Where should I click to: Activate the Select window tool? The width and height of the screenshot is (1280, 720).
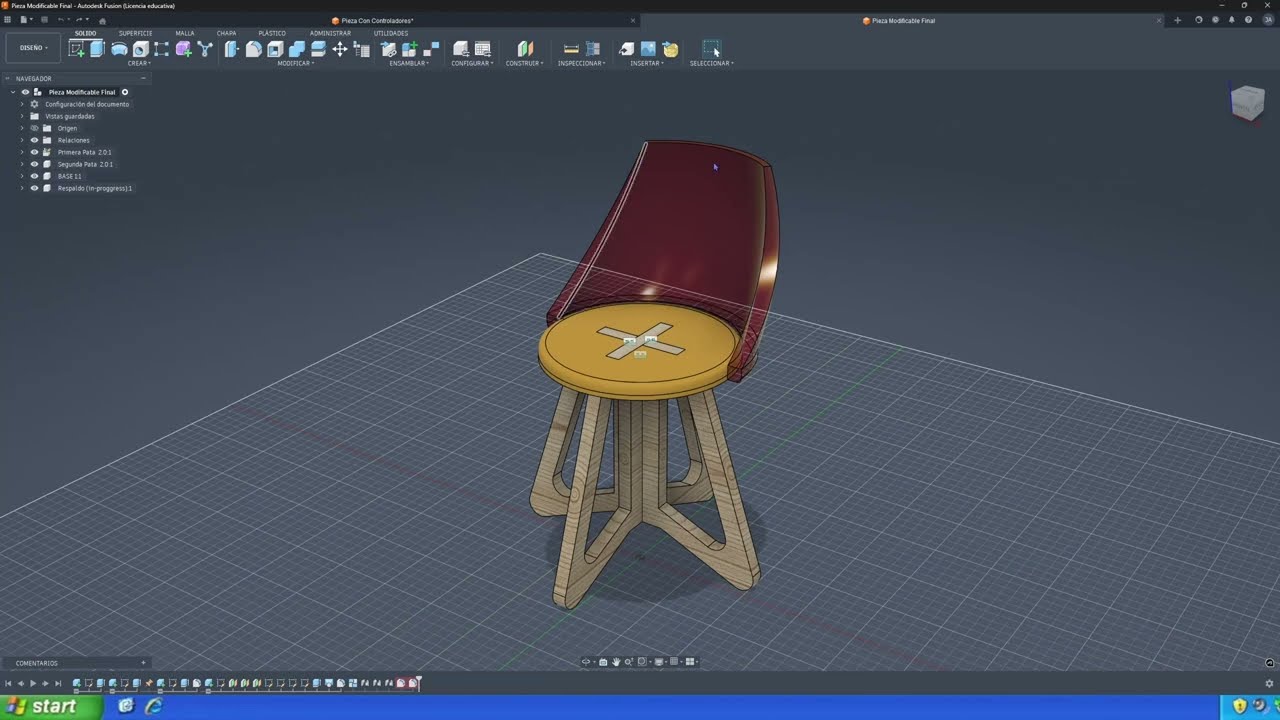pyautogui.click(x=711, y=49)
